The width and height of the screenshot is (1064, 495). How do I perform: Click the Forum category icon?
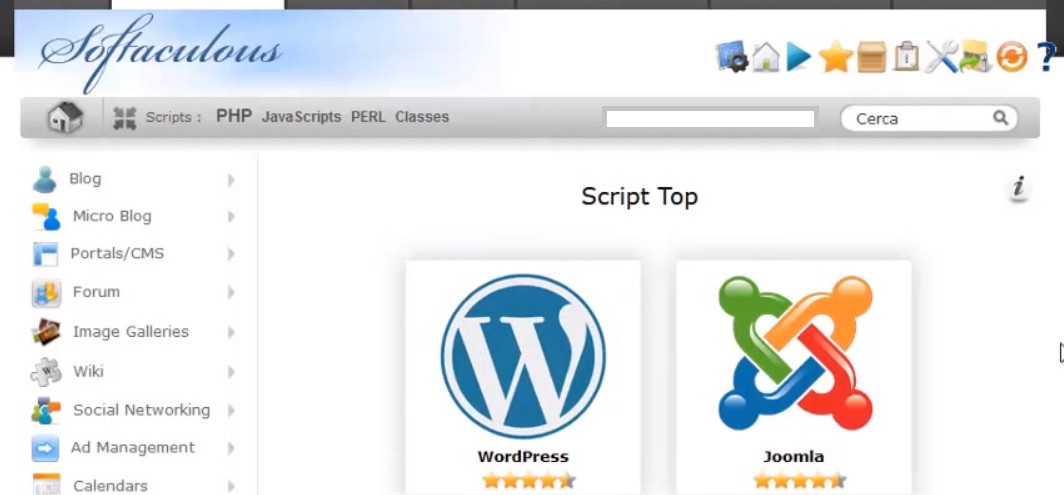coord(46,293)
